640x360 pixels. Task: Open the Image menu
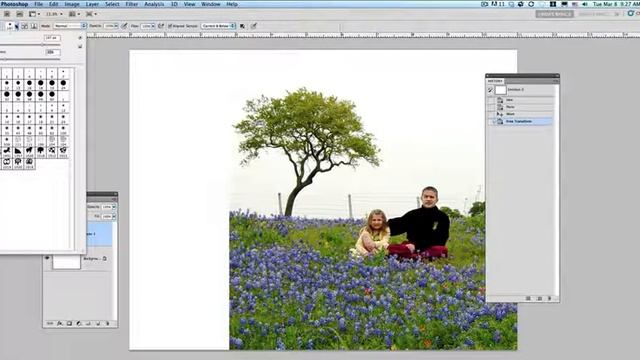[72, 4]
